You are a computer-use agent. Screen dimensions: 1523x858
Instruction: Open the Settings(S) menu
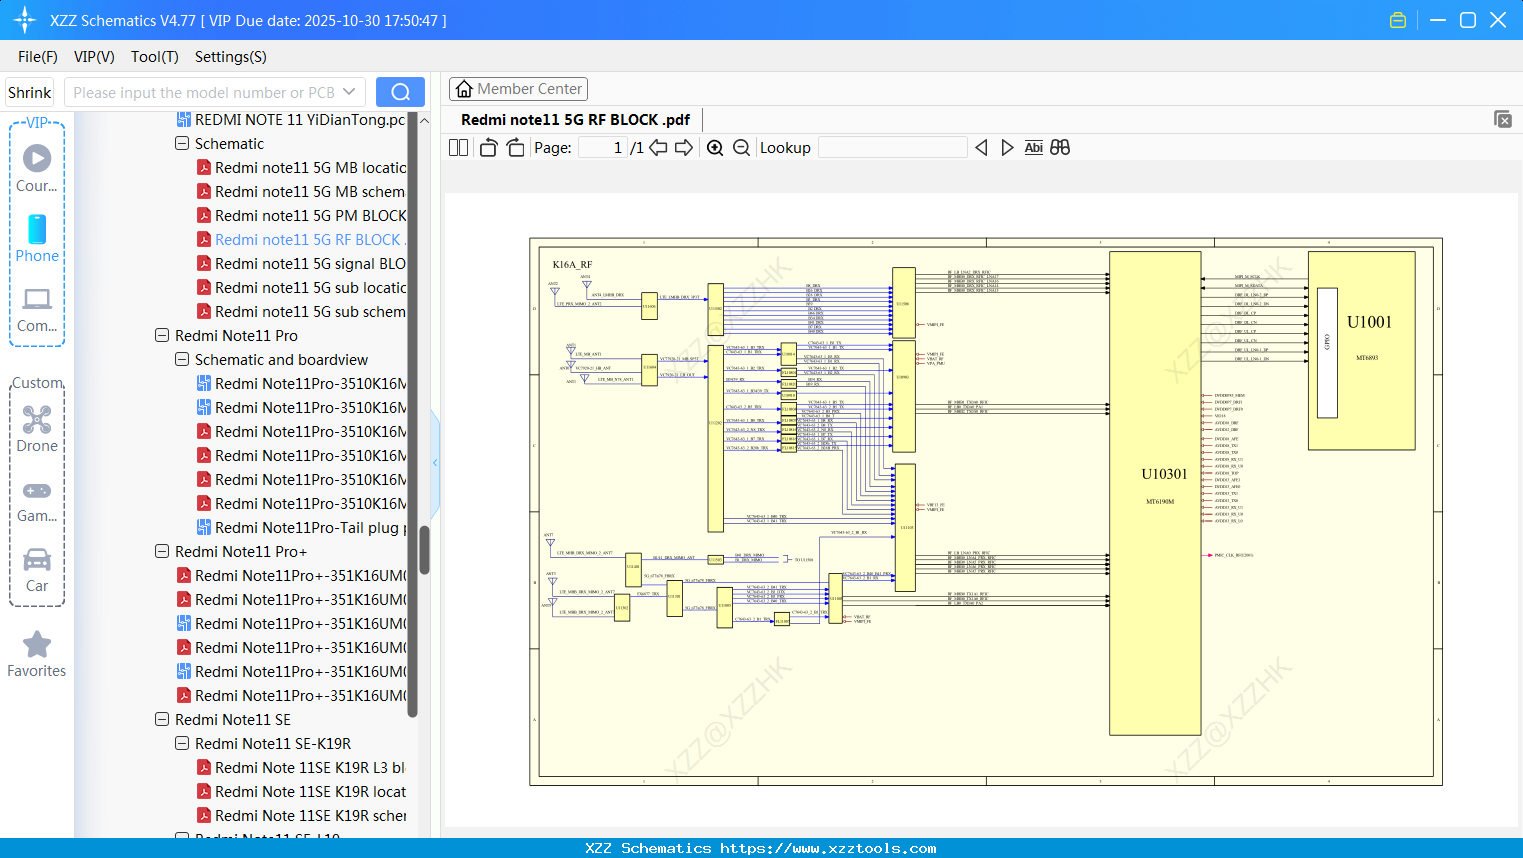tap(230, 57)
